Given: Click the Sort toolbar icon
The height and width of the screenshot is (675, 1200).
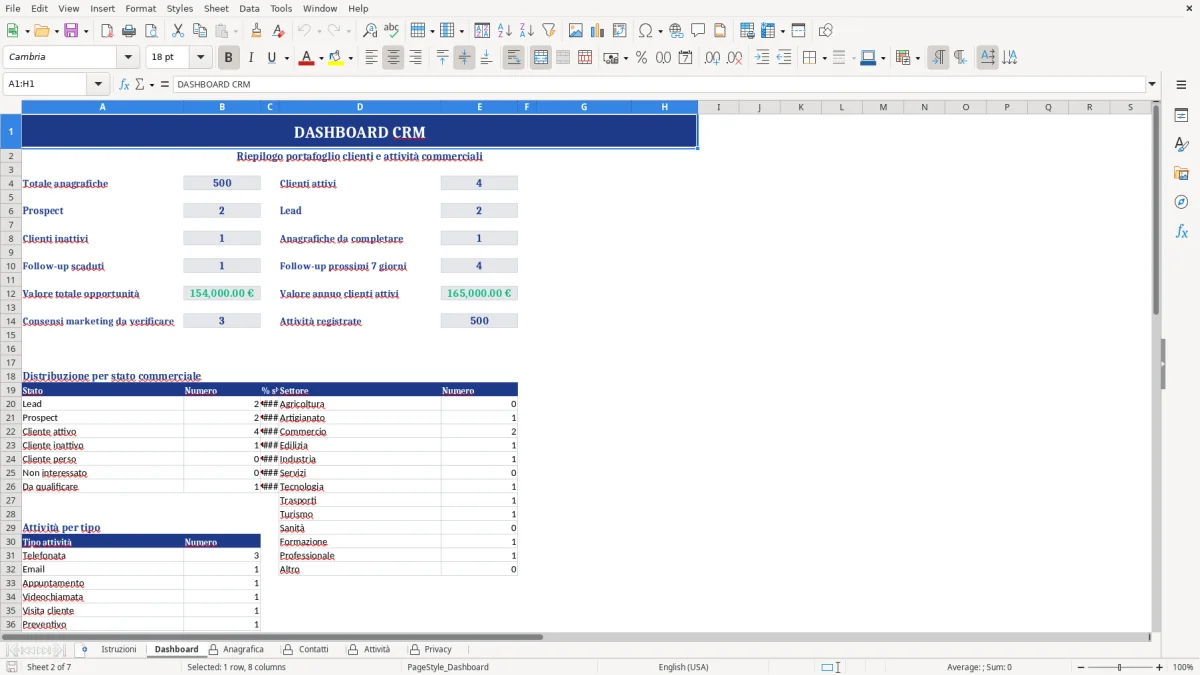Looking at the screenshot, I should coord(482,31).
